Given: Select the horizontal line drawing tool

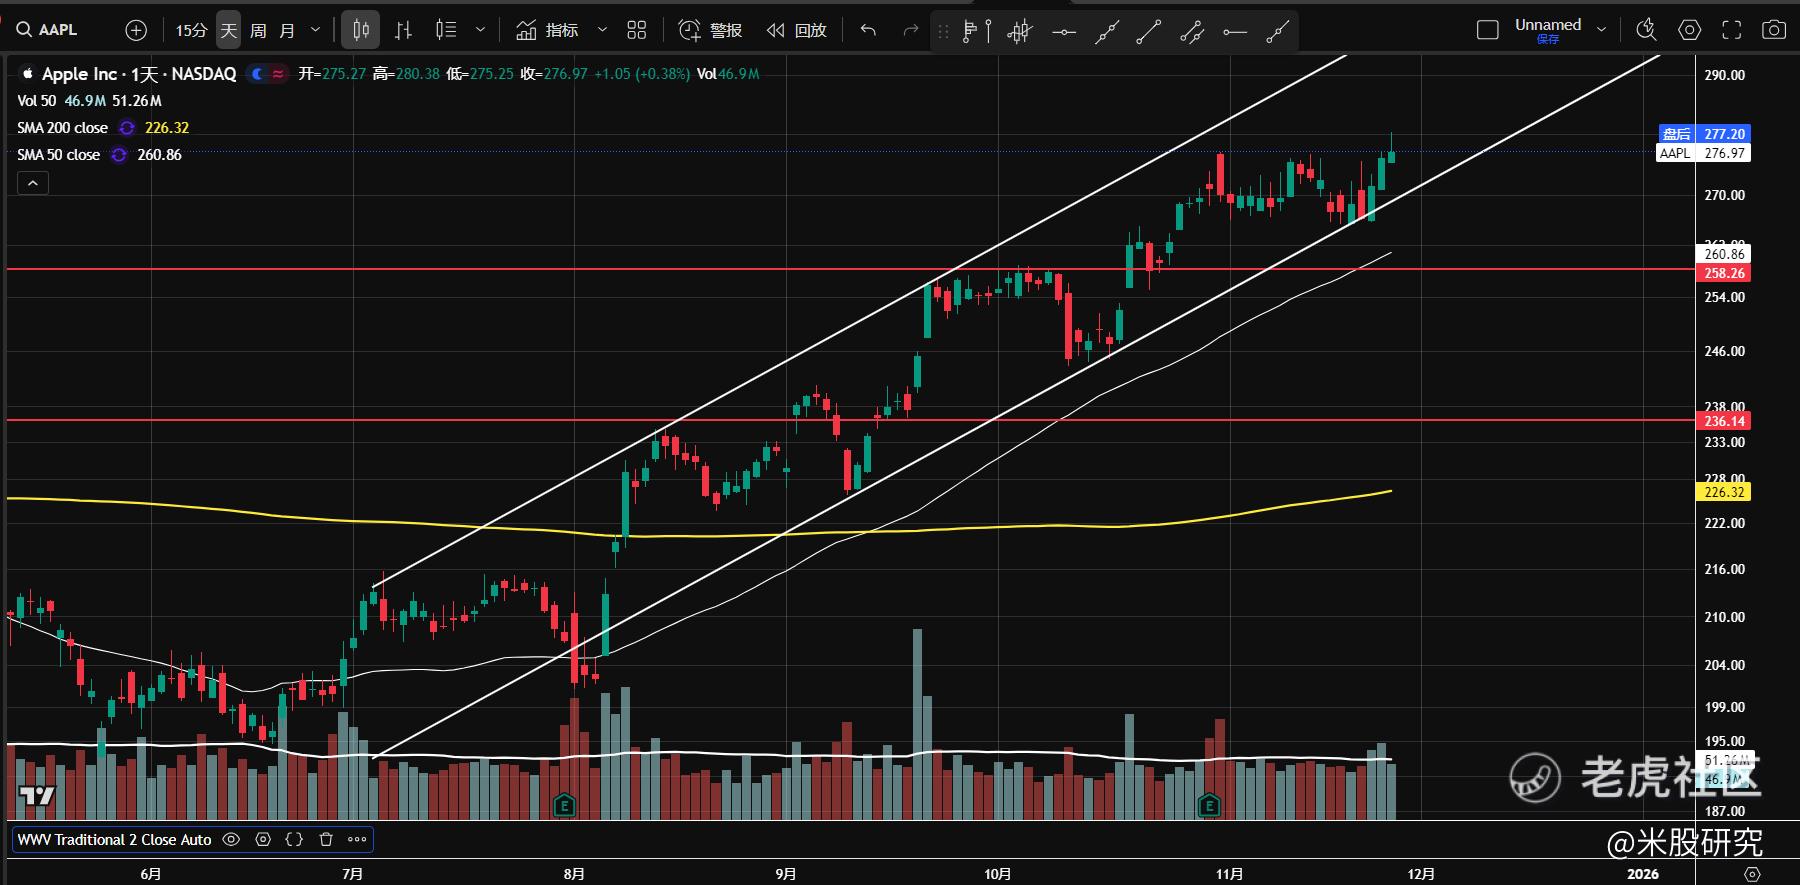Looking at the screenshot, I should pyautogui.click(x=1064, y=32).
